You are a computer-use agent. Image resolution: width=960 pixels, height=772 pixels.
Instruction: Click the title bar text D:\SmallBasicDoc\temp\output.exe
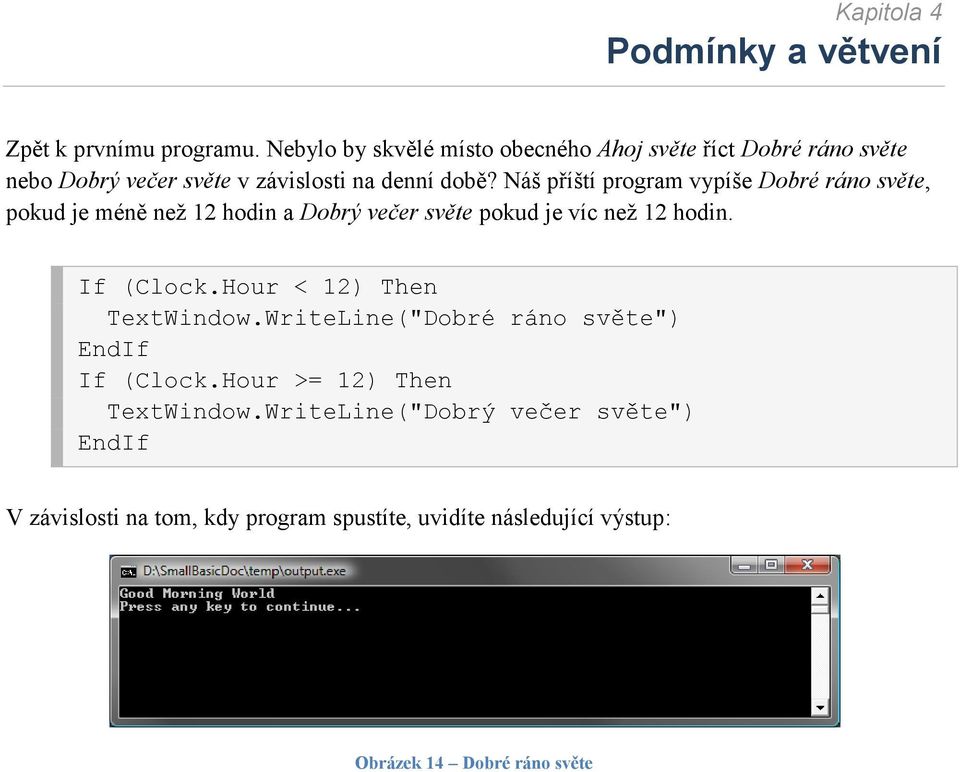click(x=244, y=571)
